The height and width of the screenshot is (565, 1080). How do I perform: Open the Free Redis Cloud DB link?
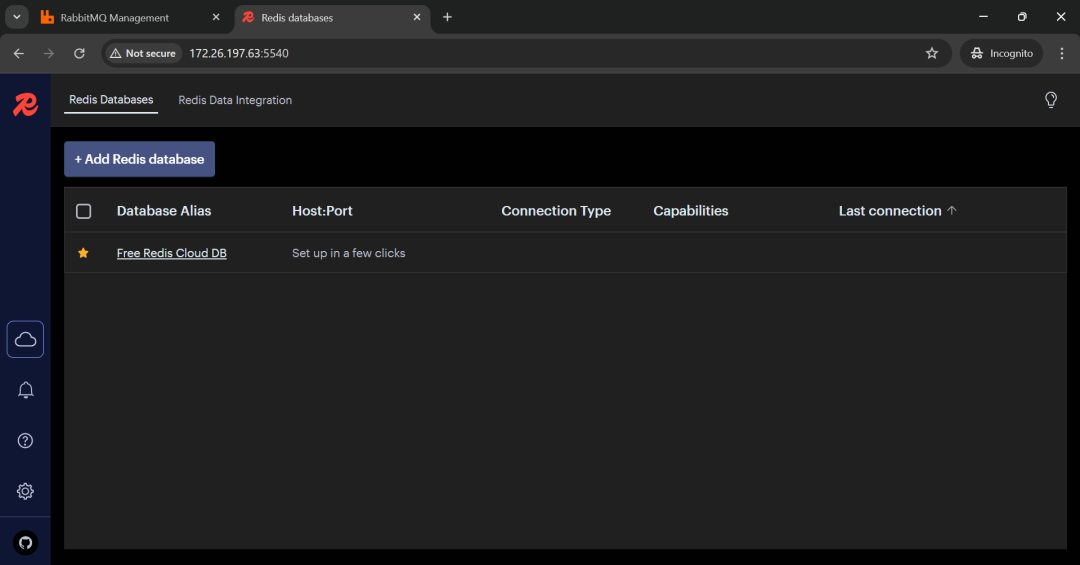pos(172,253)
